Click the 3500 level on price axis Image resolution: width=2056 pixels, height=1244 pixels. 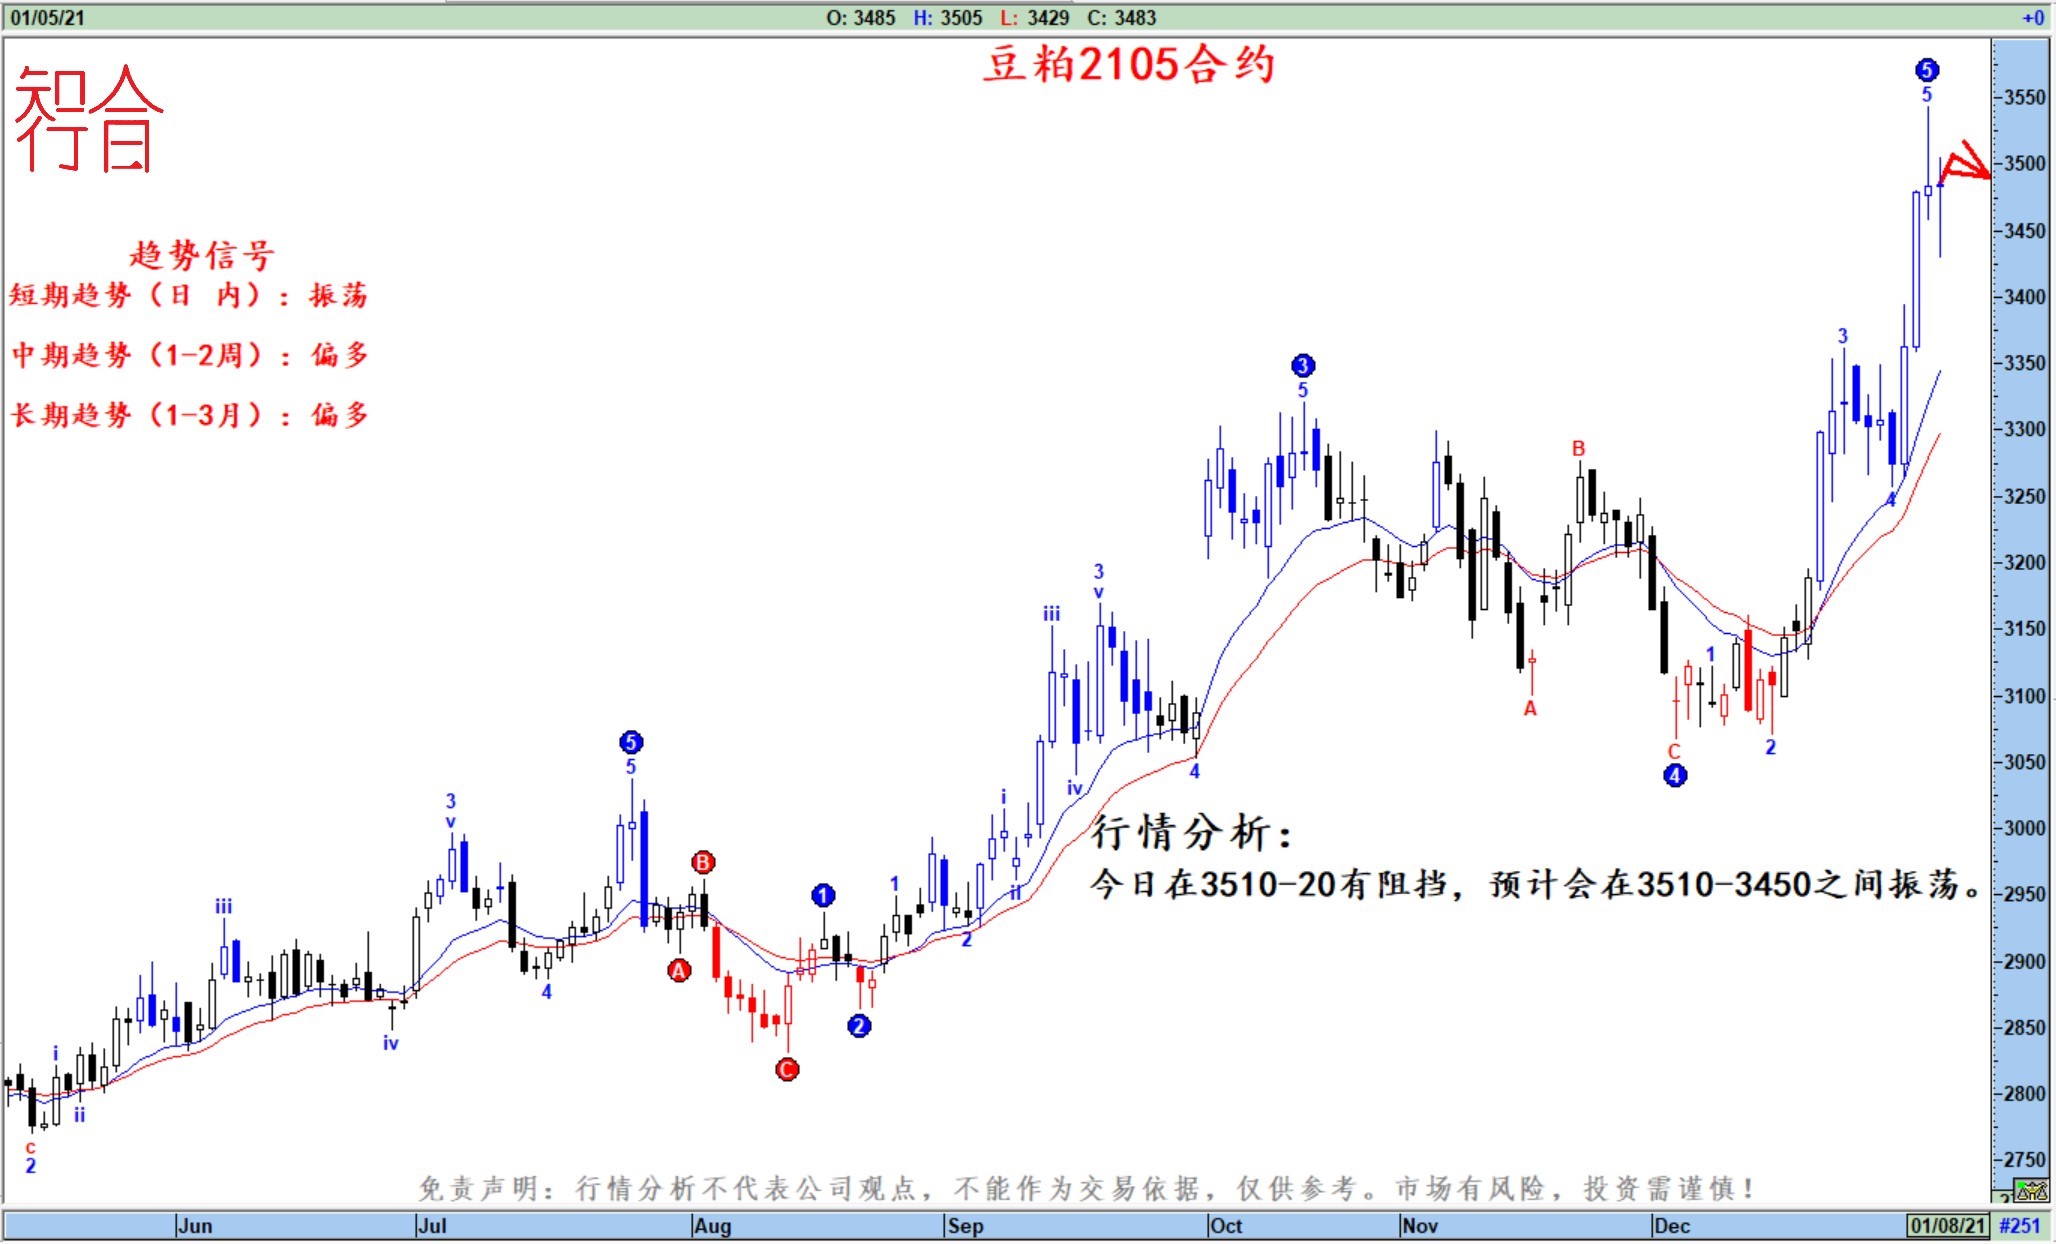coord(2026,163)
